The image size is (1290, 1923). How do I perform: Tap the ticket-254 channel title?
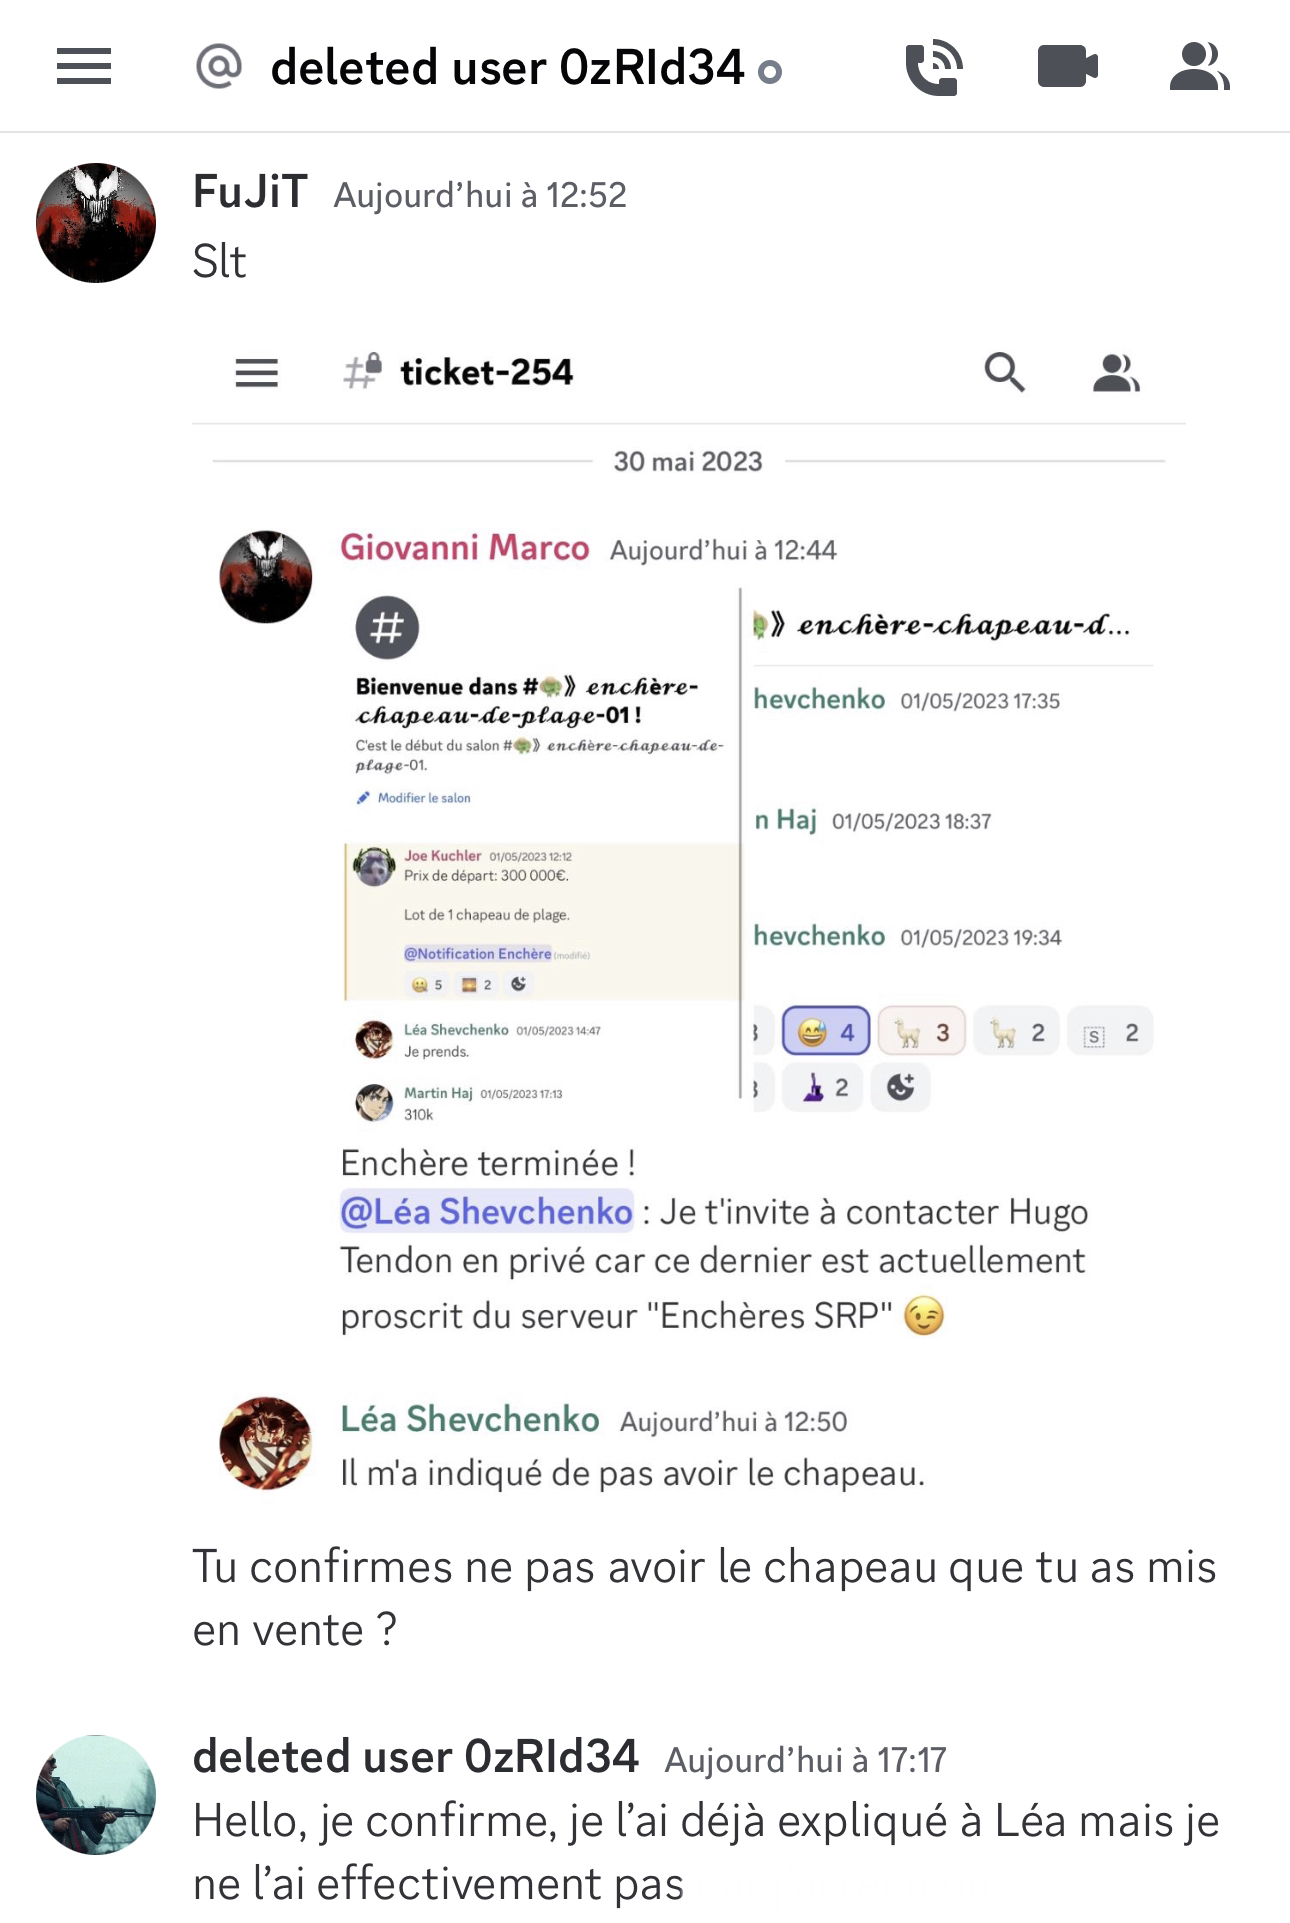pos(487,372)
